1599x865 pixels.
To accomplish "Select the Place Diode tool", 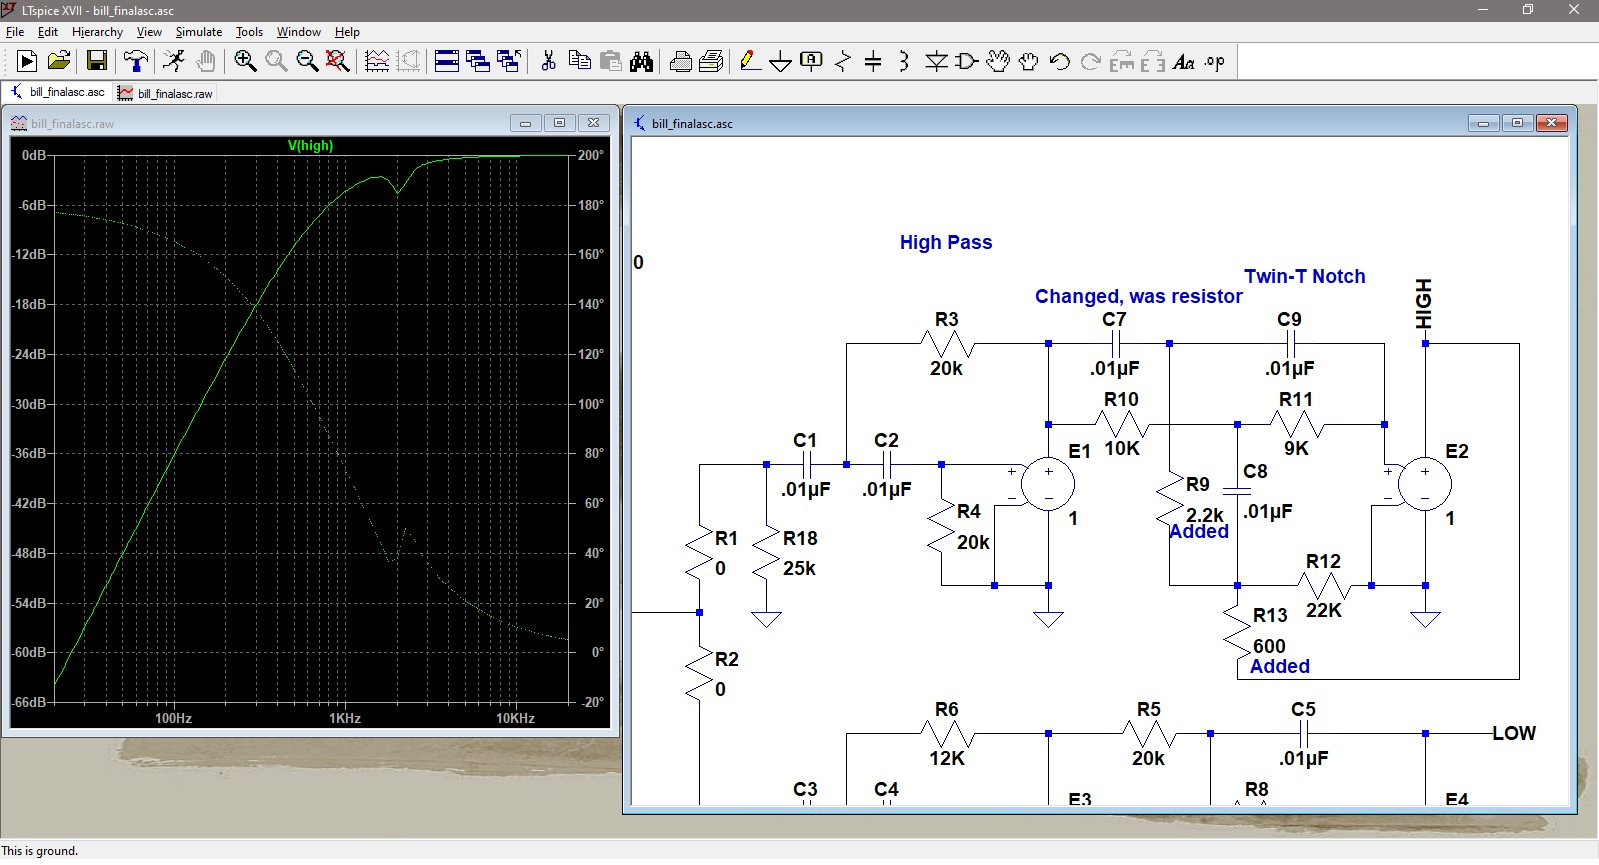I will pyautogui.click(x=936, y=62).
